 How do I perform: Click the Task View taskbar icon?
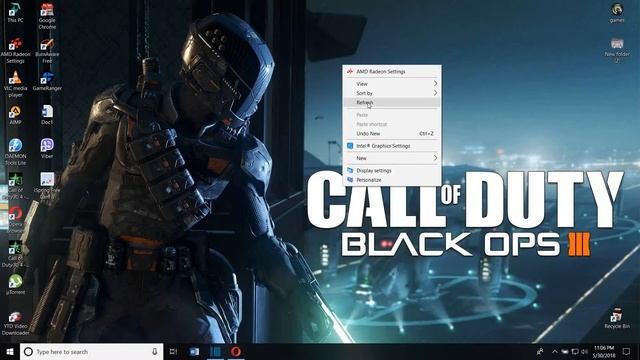[173, 351]
